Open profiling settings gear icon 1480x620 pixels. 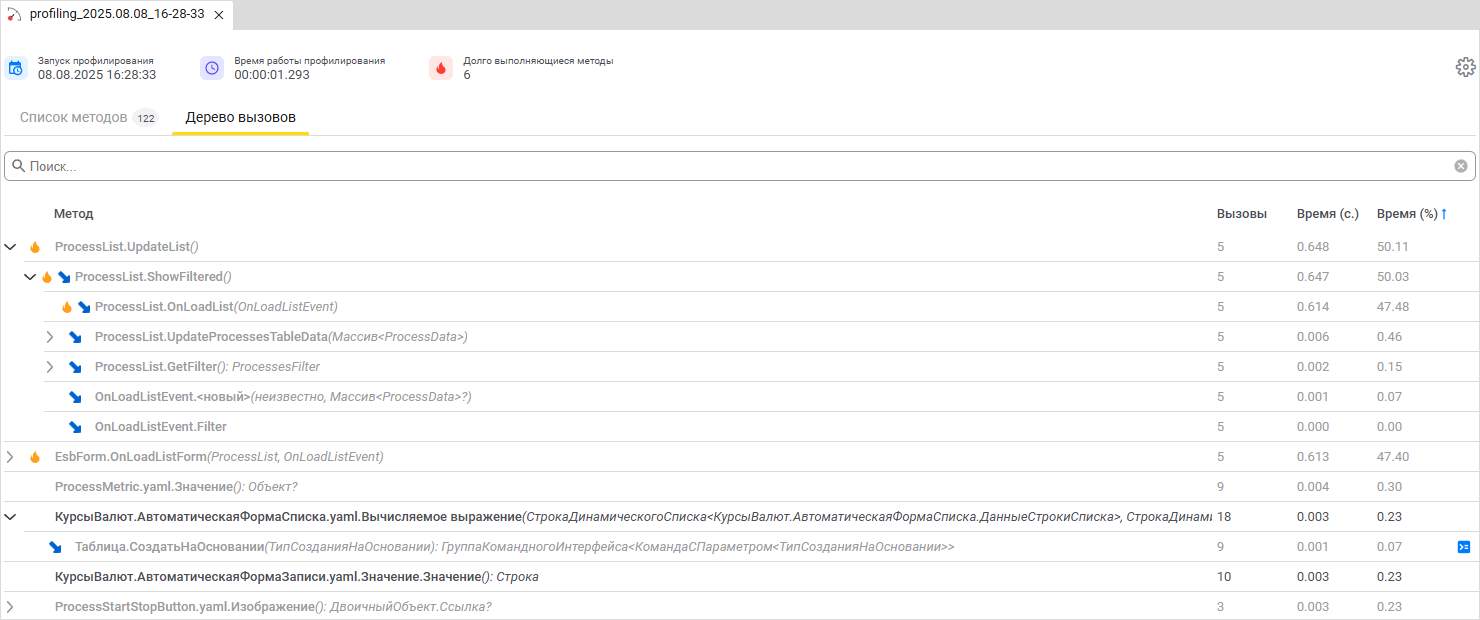pyautogui.click(x=1465, y=67)
